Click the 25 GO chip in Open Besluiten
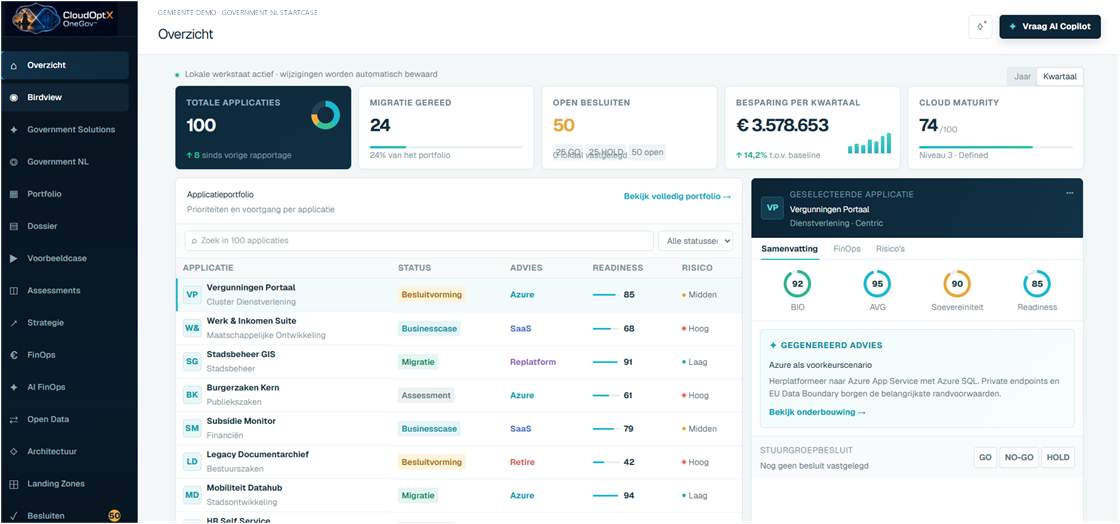1120x524 pixels. pos(568,152)
